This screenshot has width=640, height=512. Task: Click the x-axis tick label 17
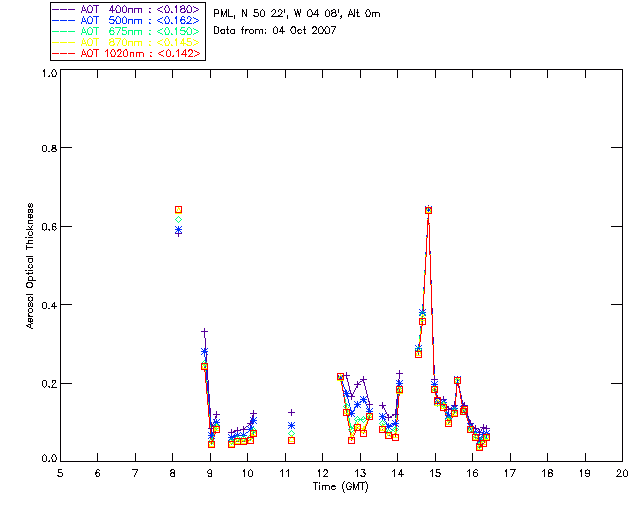pos(510,473)
